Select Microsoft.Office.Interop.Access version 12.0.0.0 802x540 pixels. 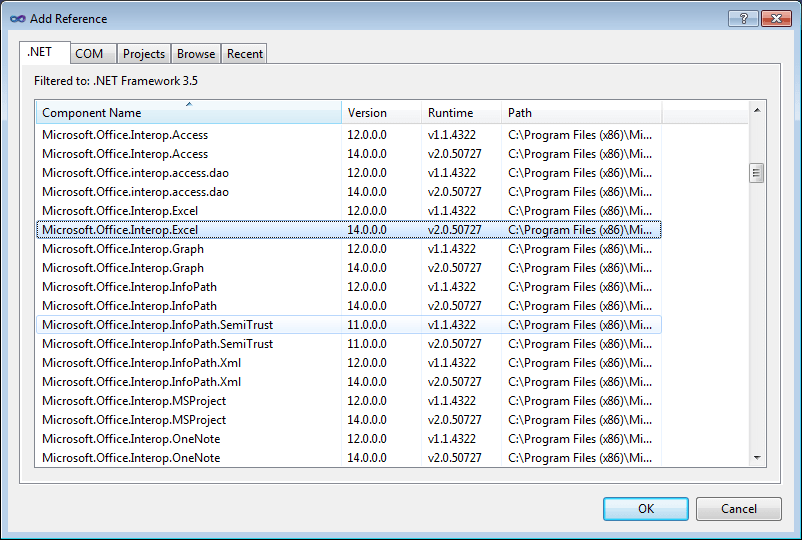coord(349,135)
